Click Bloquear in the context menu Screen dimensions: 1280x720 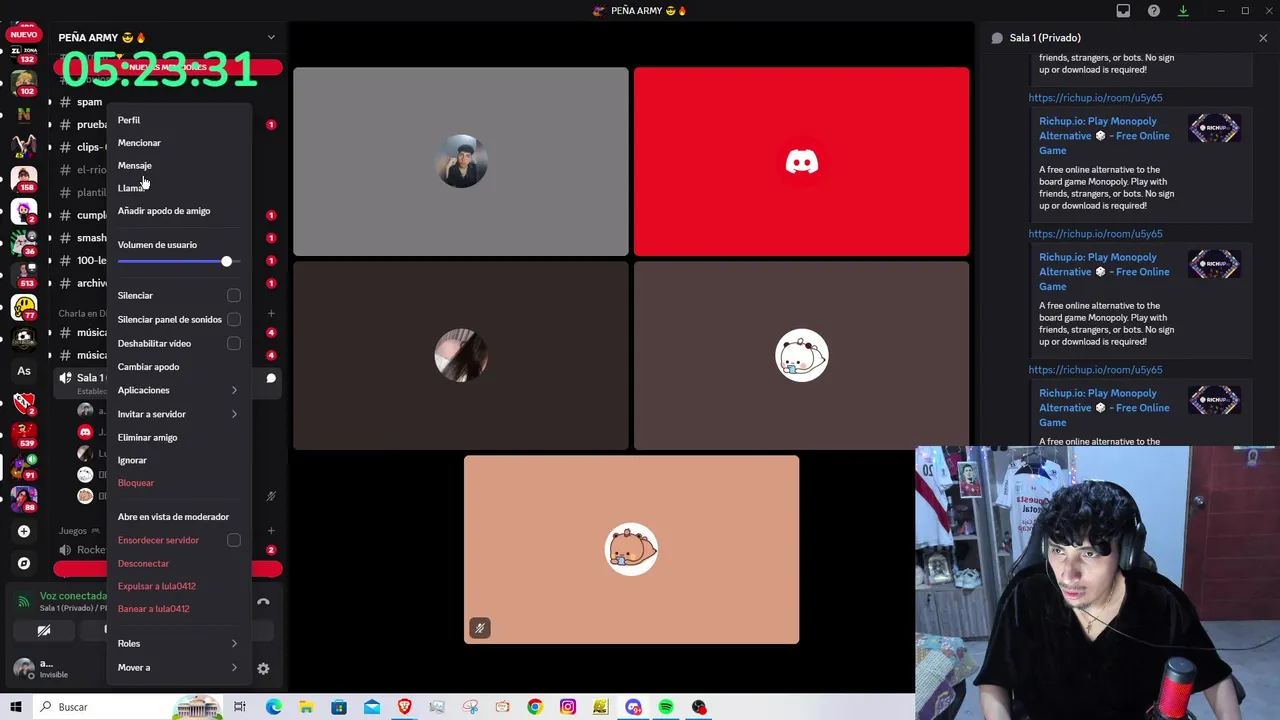pos(136,483)
